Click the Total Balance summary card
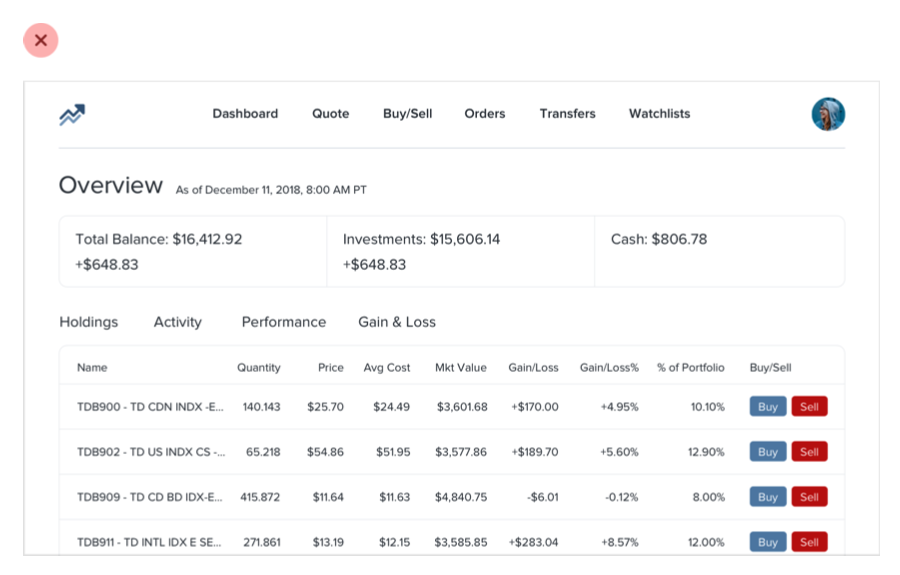Viewport: 900px width, 575px height. (193, 252)
